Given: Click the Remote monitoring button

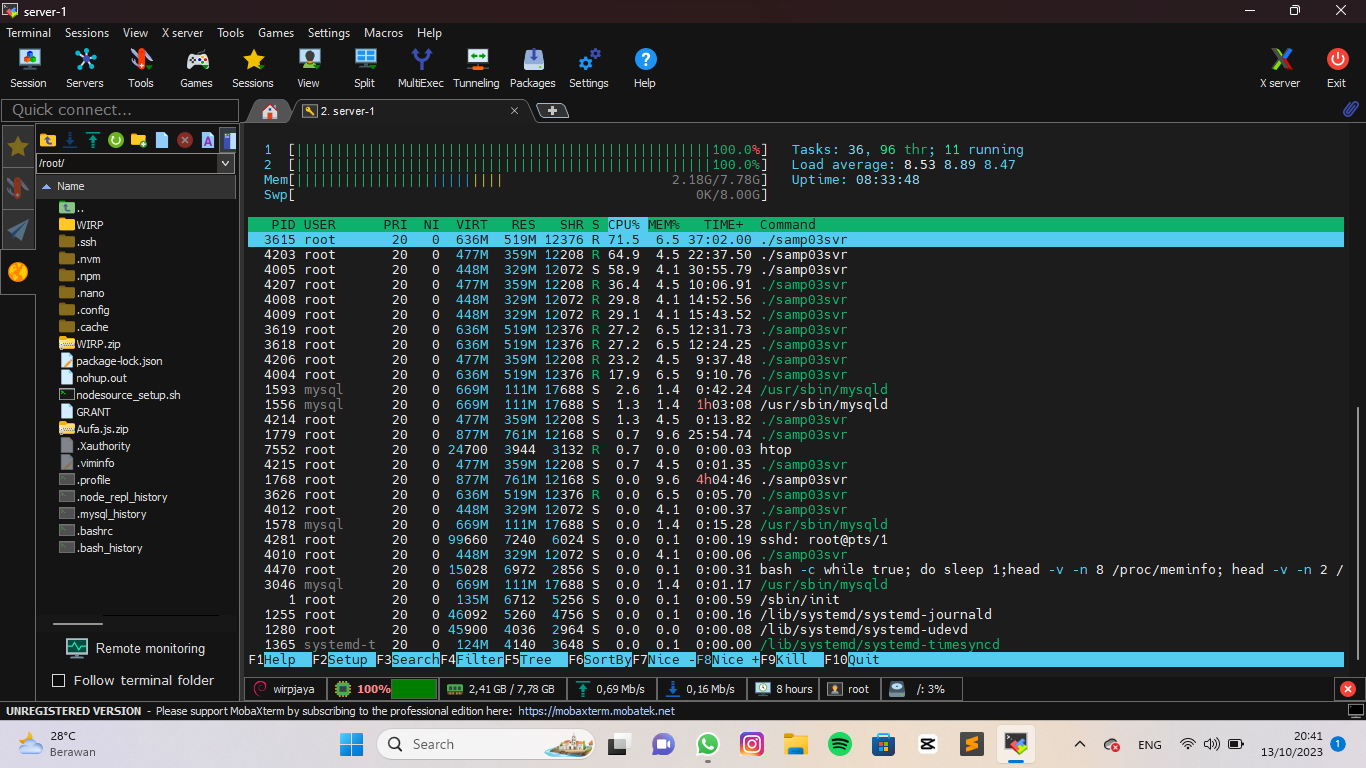Looking at the screenshot, I should [x=134, y=648].
